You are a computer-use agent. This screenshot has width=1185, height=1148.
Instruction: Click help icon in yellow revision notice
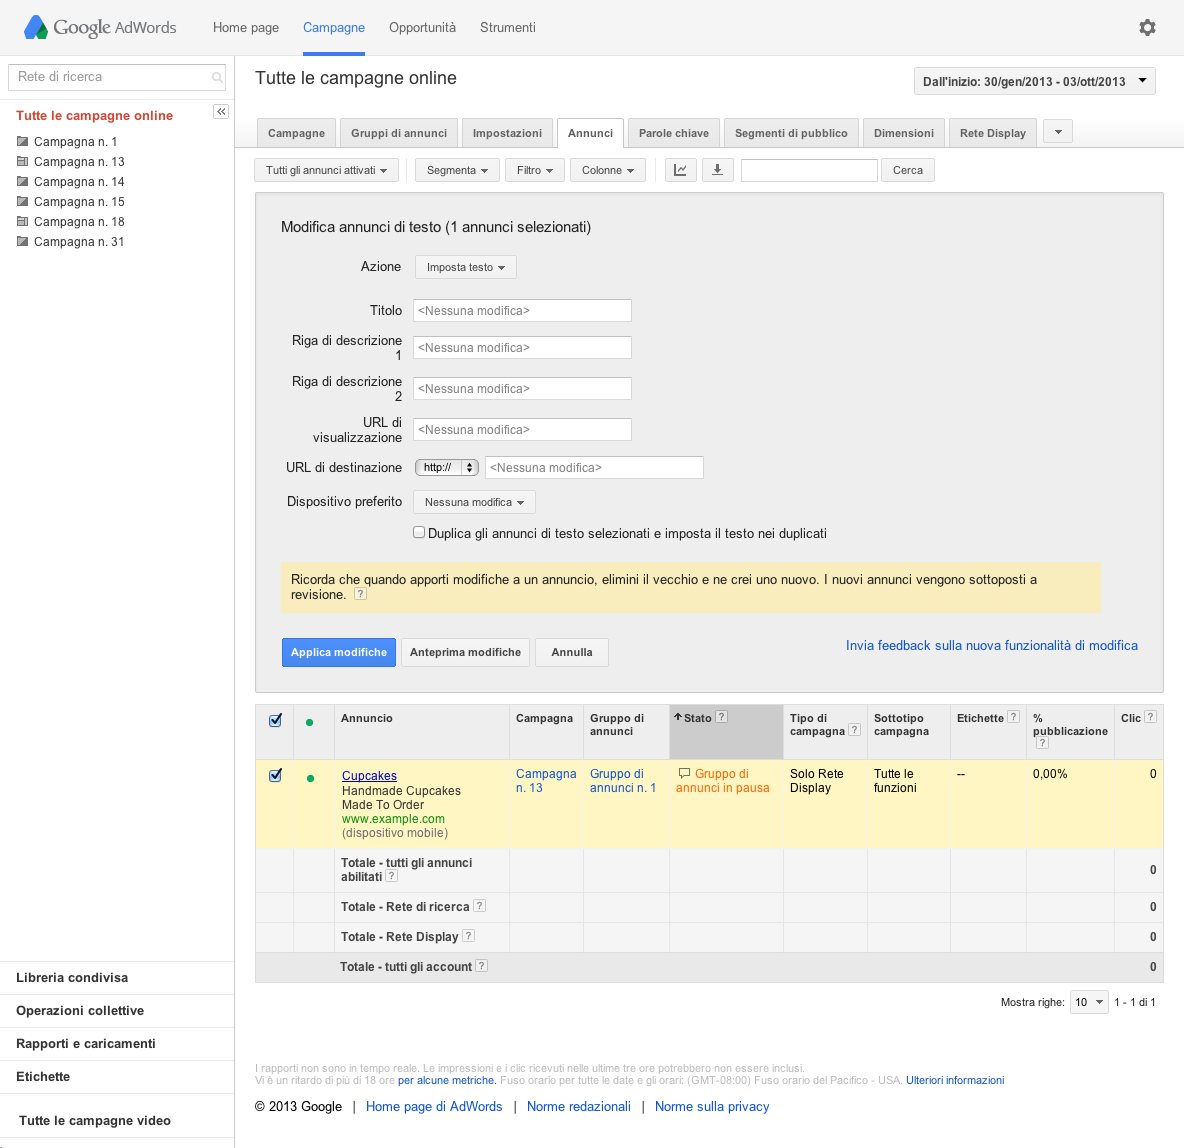(360, 594)
